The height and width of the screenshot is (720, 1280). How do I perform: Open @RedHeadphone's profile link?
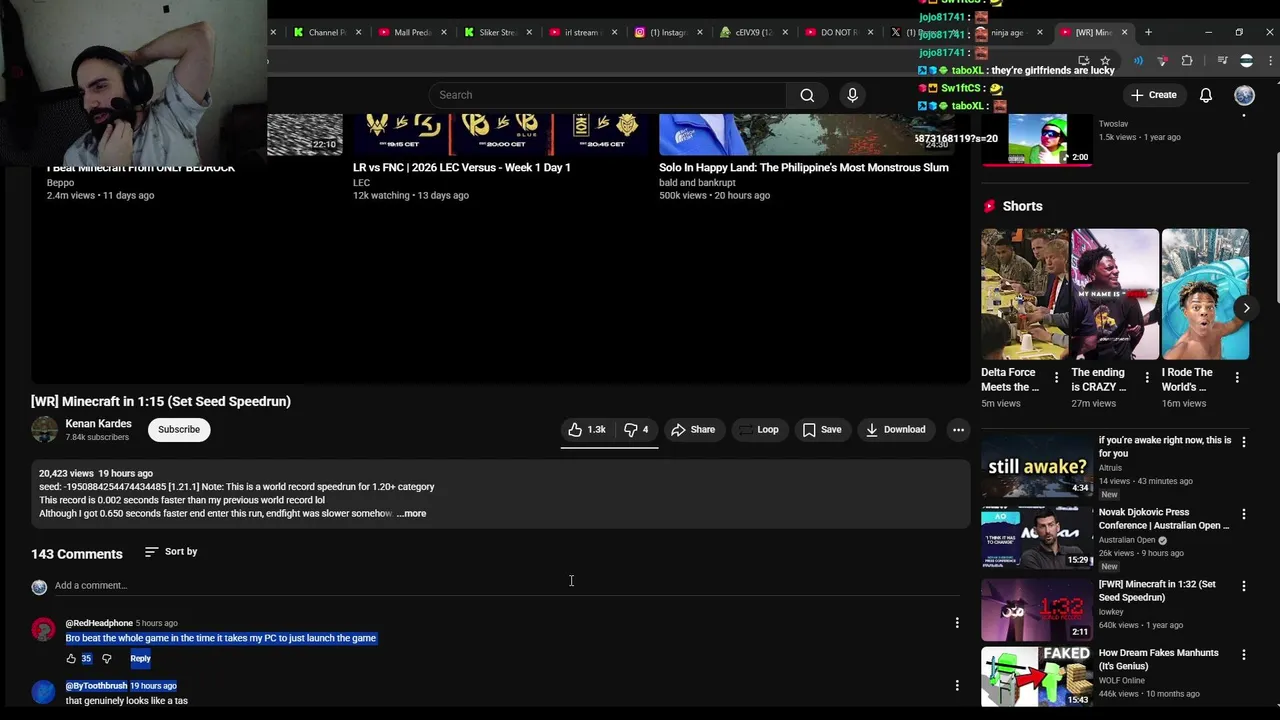click(99, 623)
